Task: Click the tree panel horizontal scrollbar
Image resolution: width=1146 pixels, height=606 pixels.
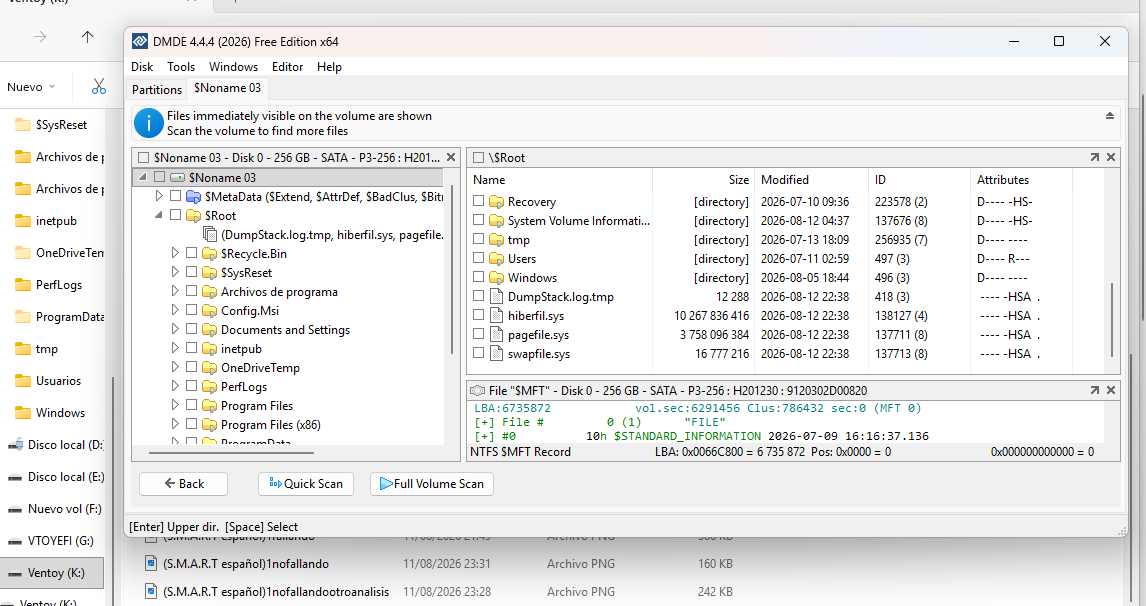Action: pyautogui.click(x=232, y=452)
